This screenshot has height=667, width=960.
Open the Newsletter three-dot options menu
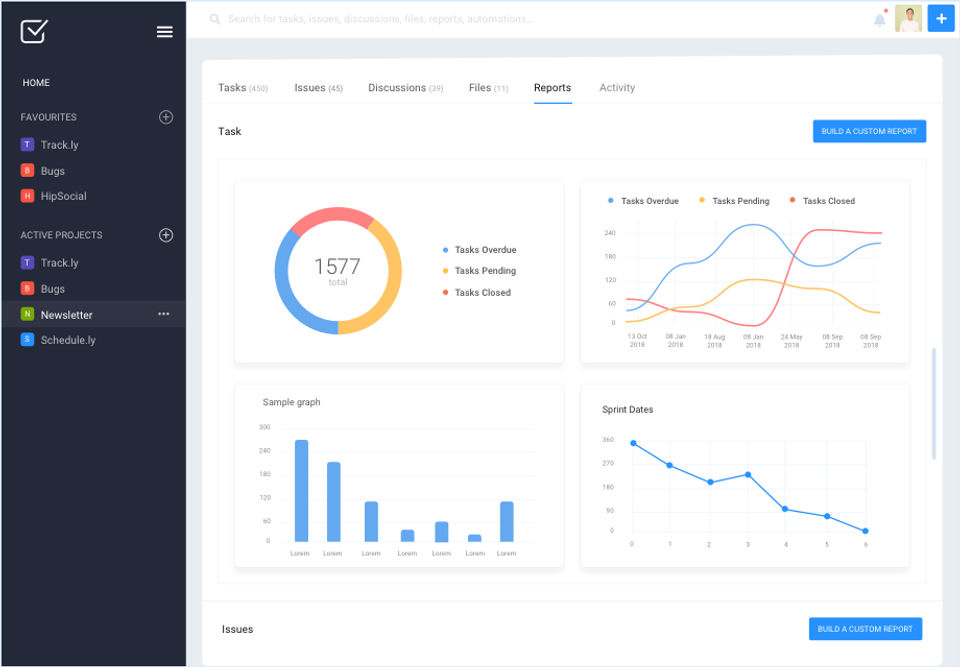(x=163, y=314)
